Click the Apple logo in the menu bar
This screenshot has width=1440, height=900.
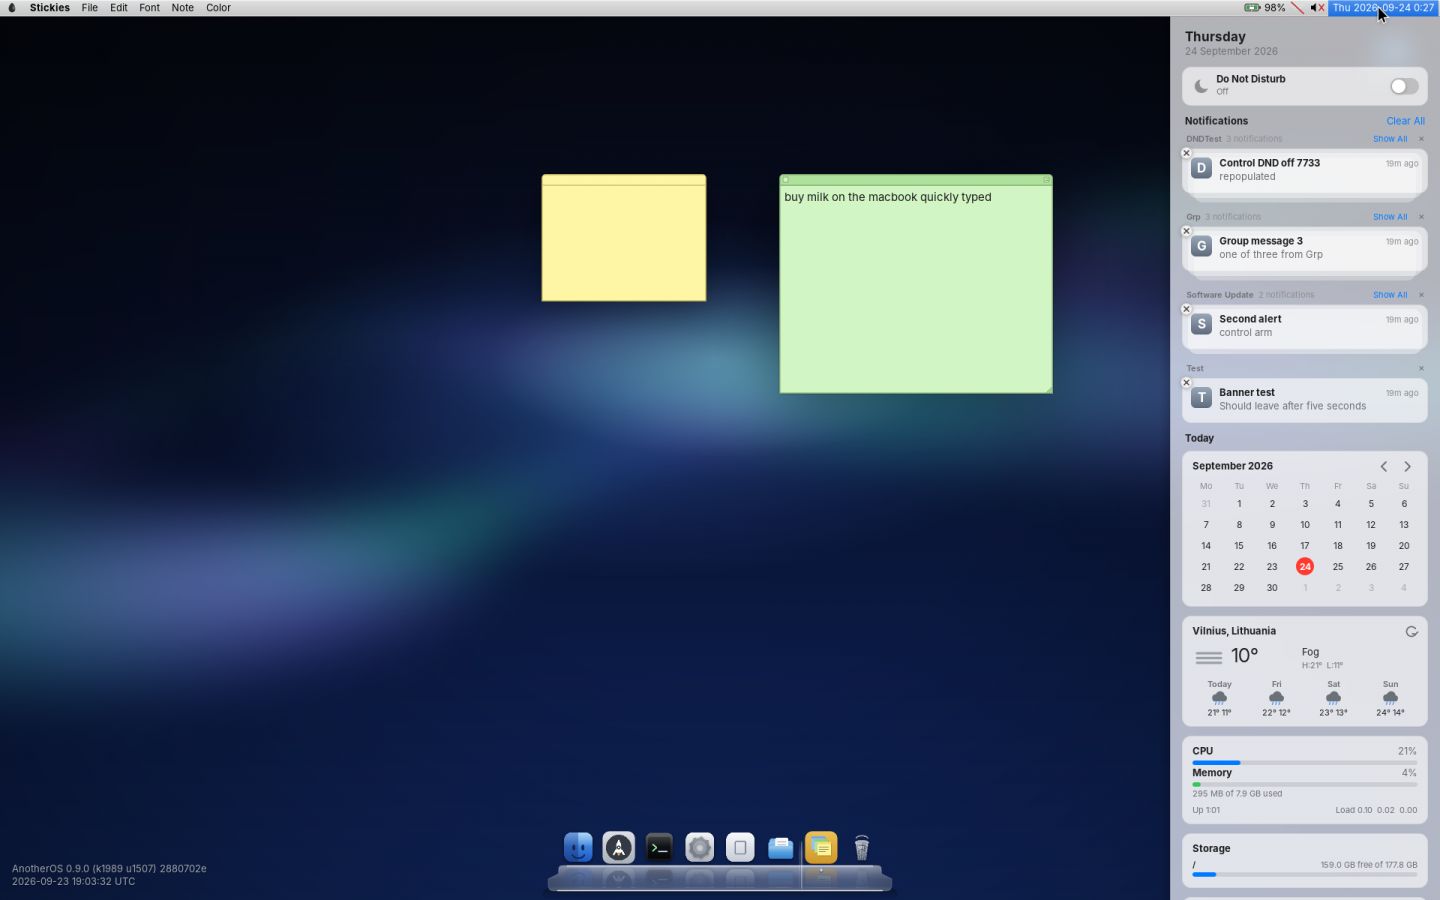pos(12,7)
